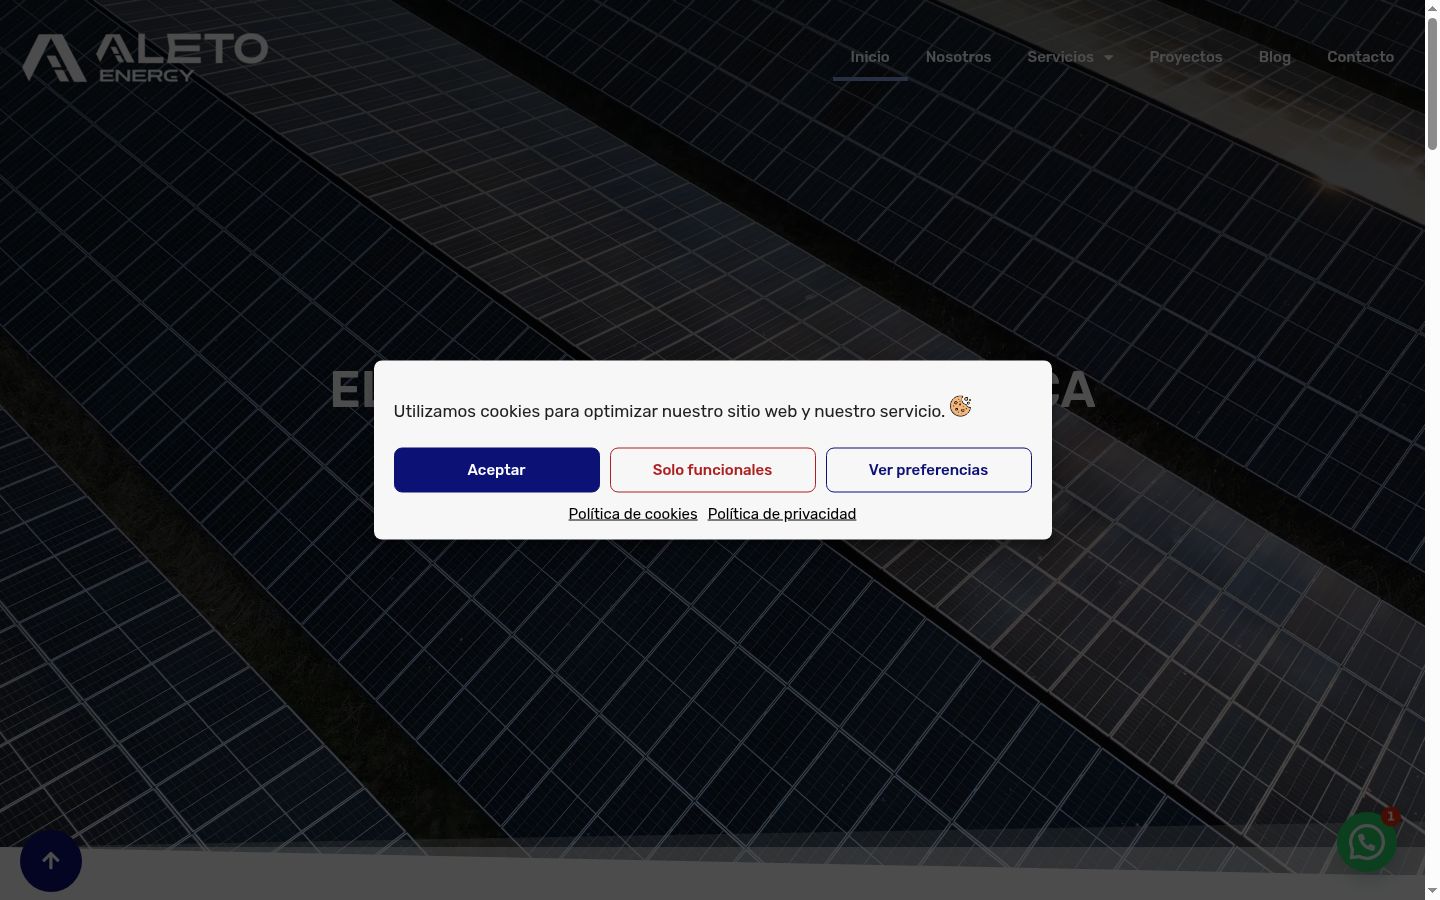Screen dimensions: 1440x900
Task: Open the Política de privacidad link
Action: pyautogui.click(x=782, y=514)
